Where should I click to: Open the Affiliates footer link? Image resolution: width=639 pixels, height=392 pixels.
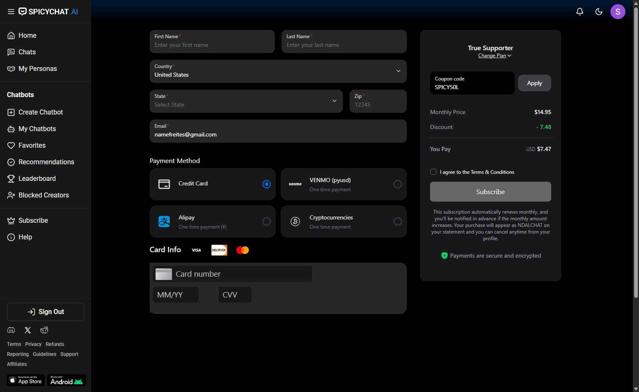tap(17, 364)
